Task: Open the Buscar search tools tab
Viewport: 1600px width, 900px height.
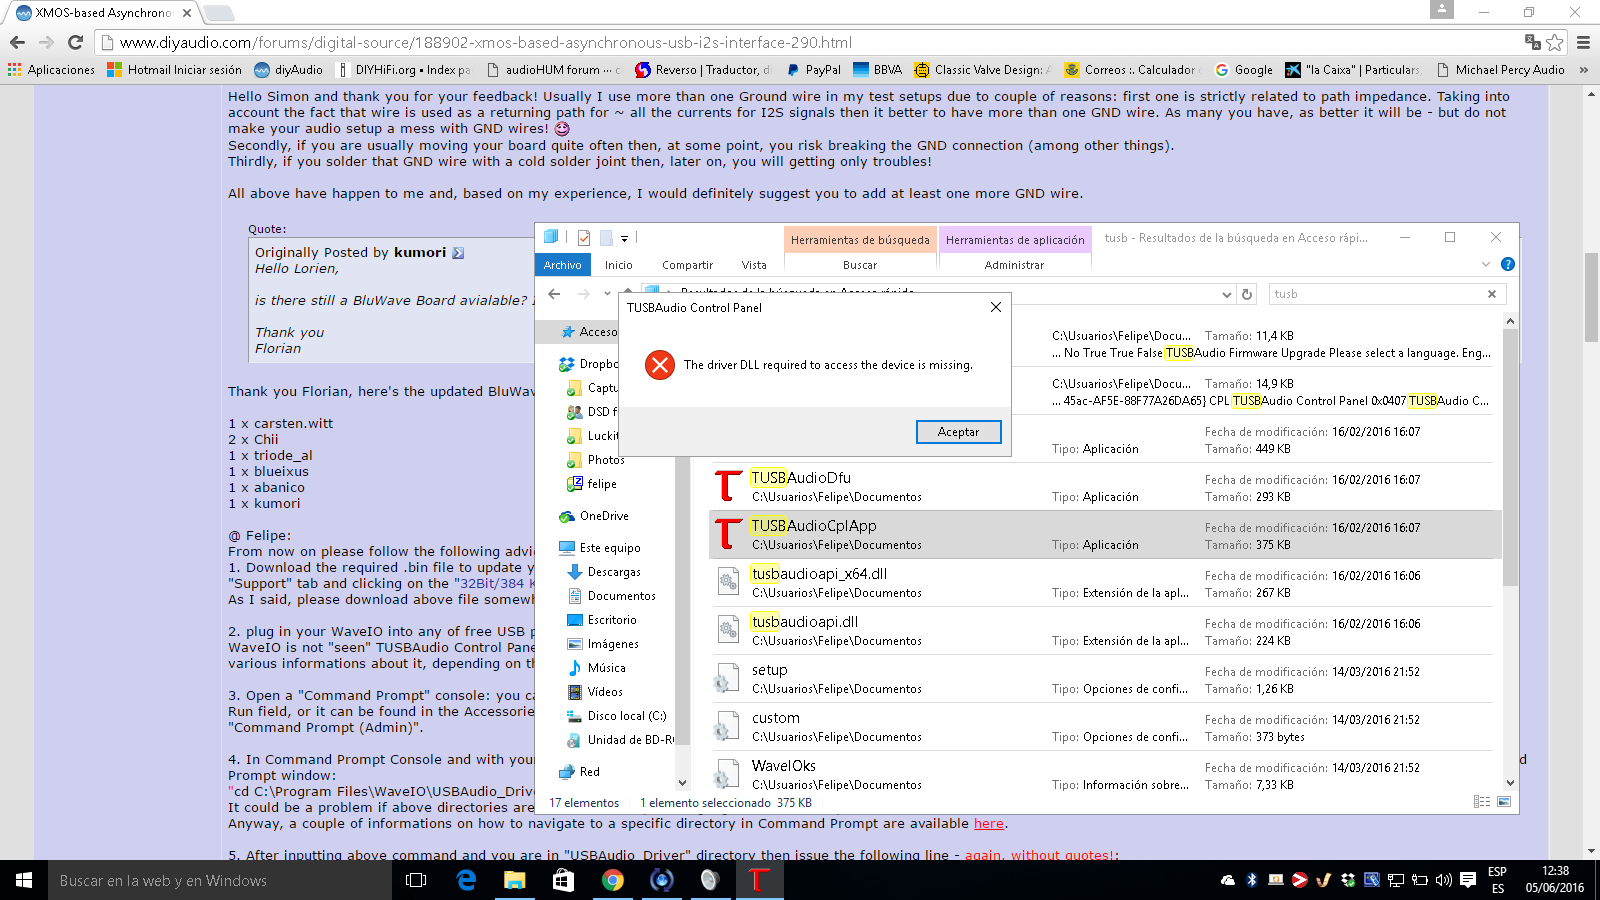Action: tap(860, 265)
